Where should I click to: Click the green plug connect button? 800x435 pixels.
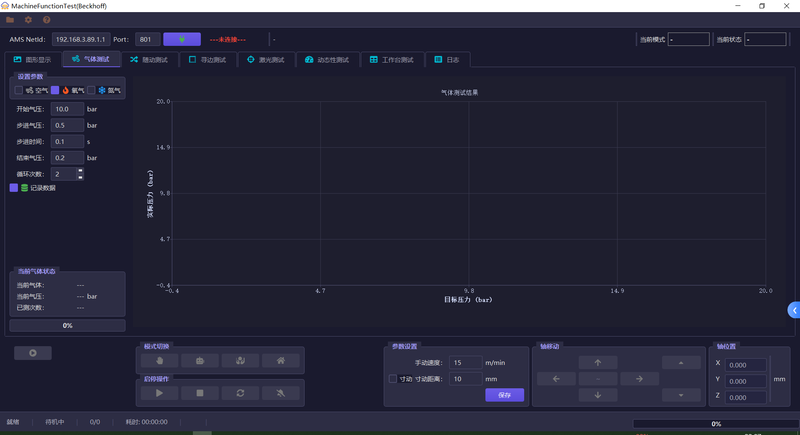point(182,39)
